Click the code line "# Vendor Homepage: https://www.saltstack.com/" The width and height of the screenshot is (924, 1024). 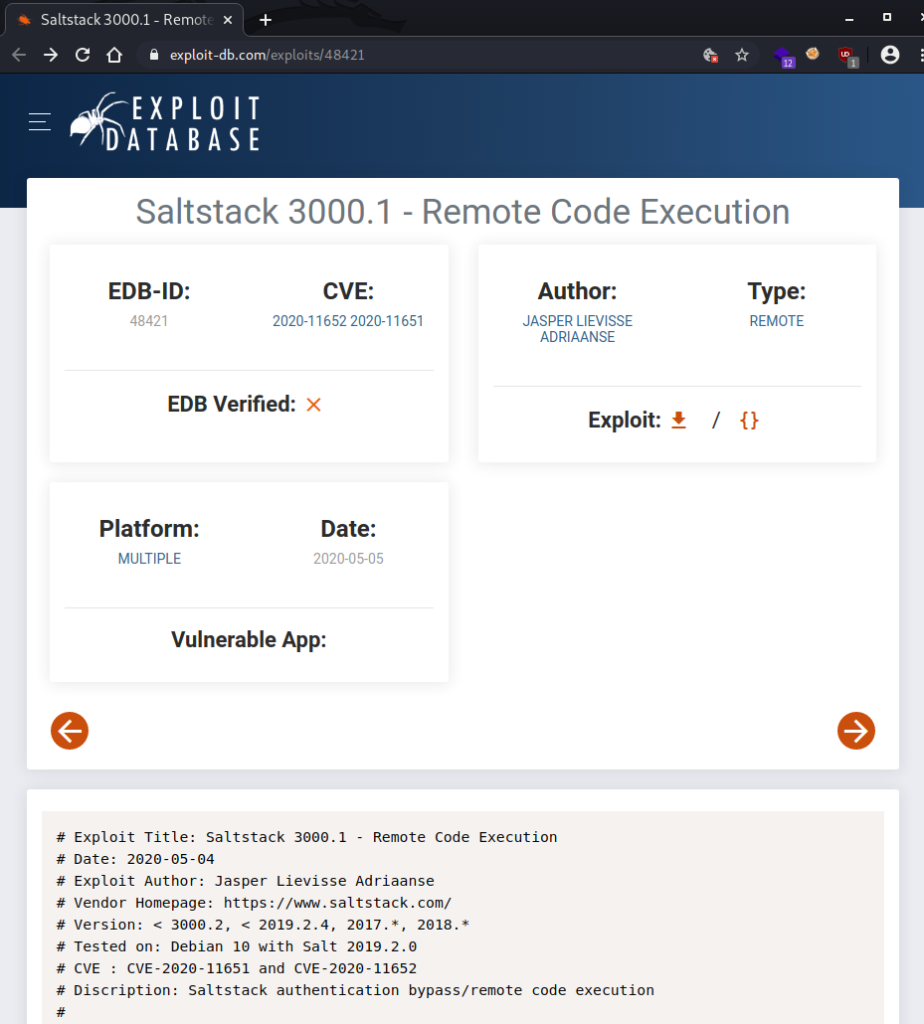pos(254,903)
